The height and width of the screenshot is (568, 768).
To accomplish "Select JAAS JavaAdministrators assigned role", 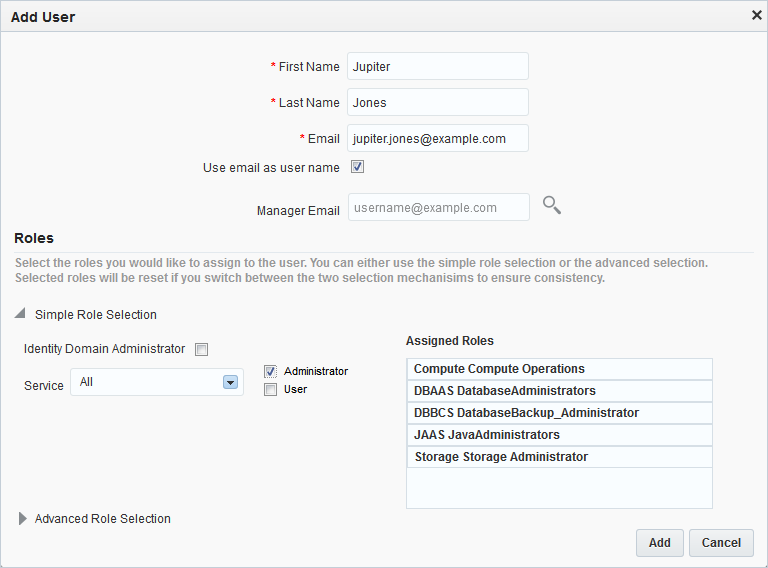I will (559, 435).
